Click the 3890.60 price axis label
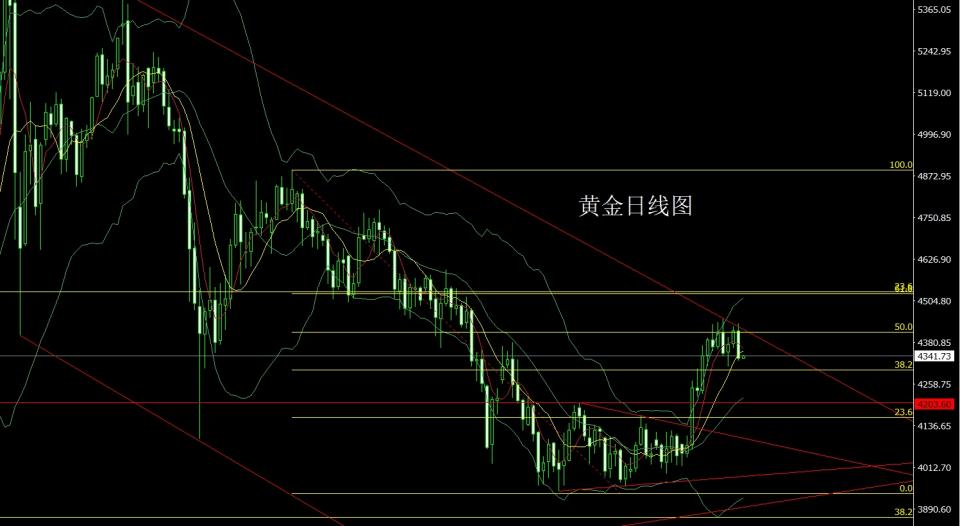The image size is (960, 526). coord(934,509)
